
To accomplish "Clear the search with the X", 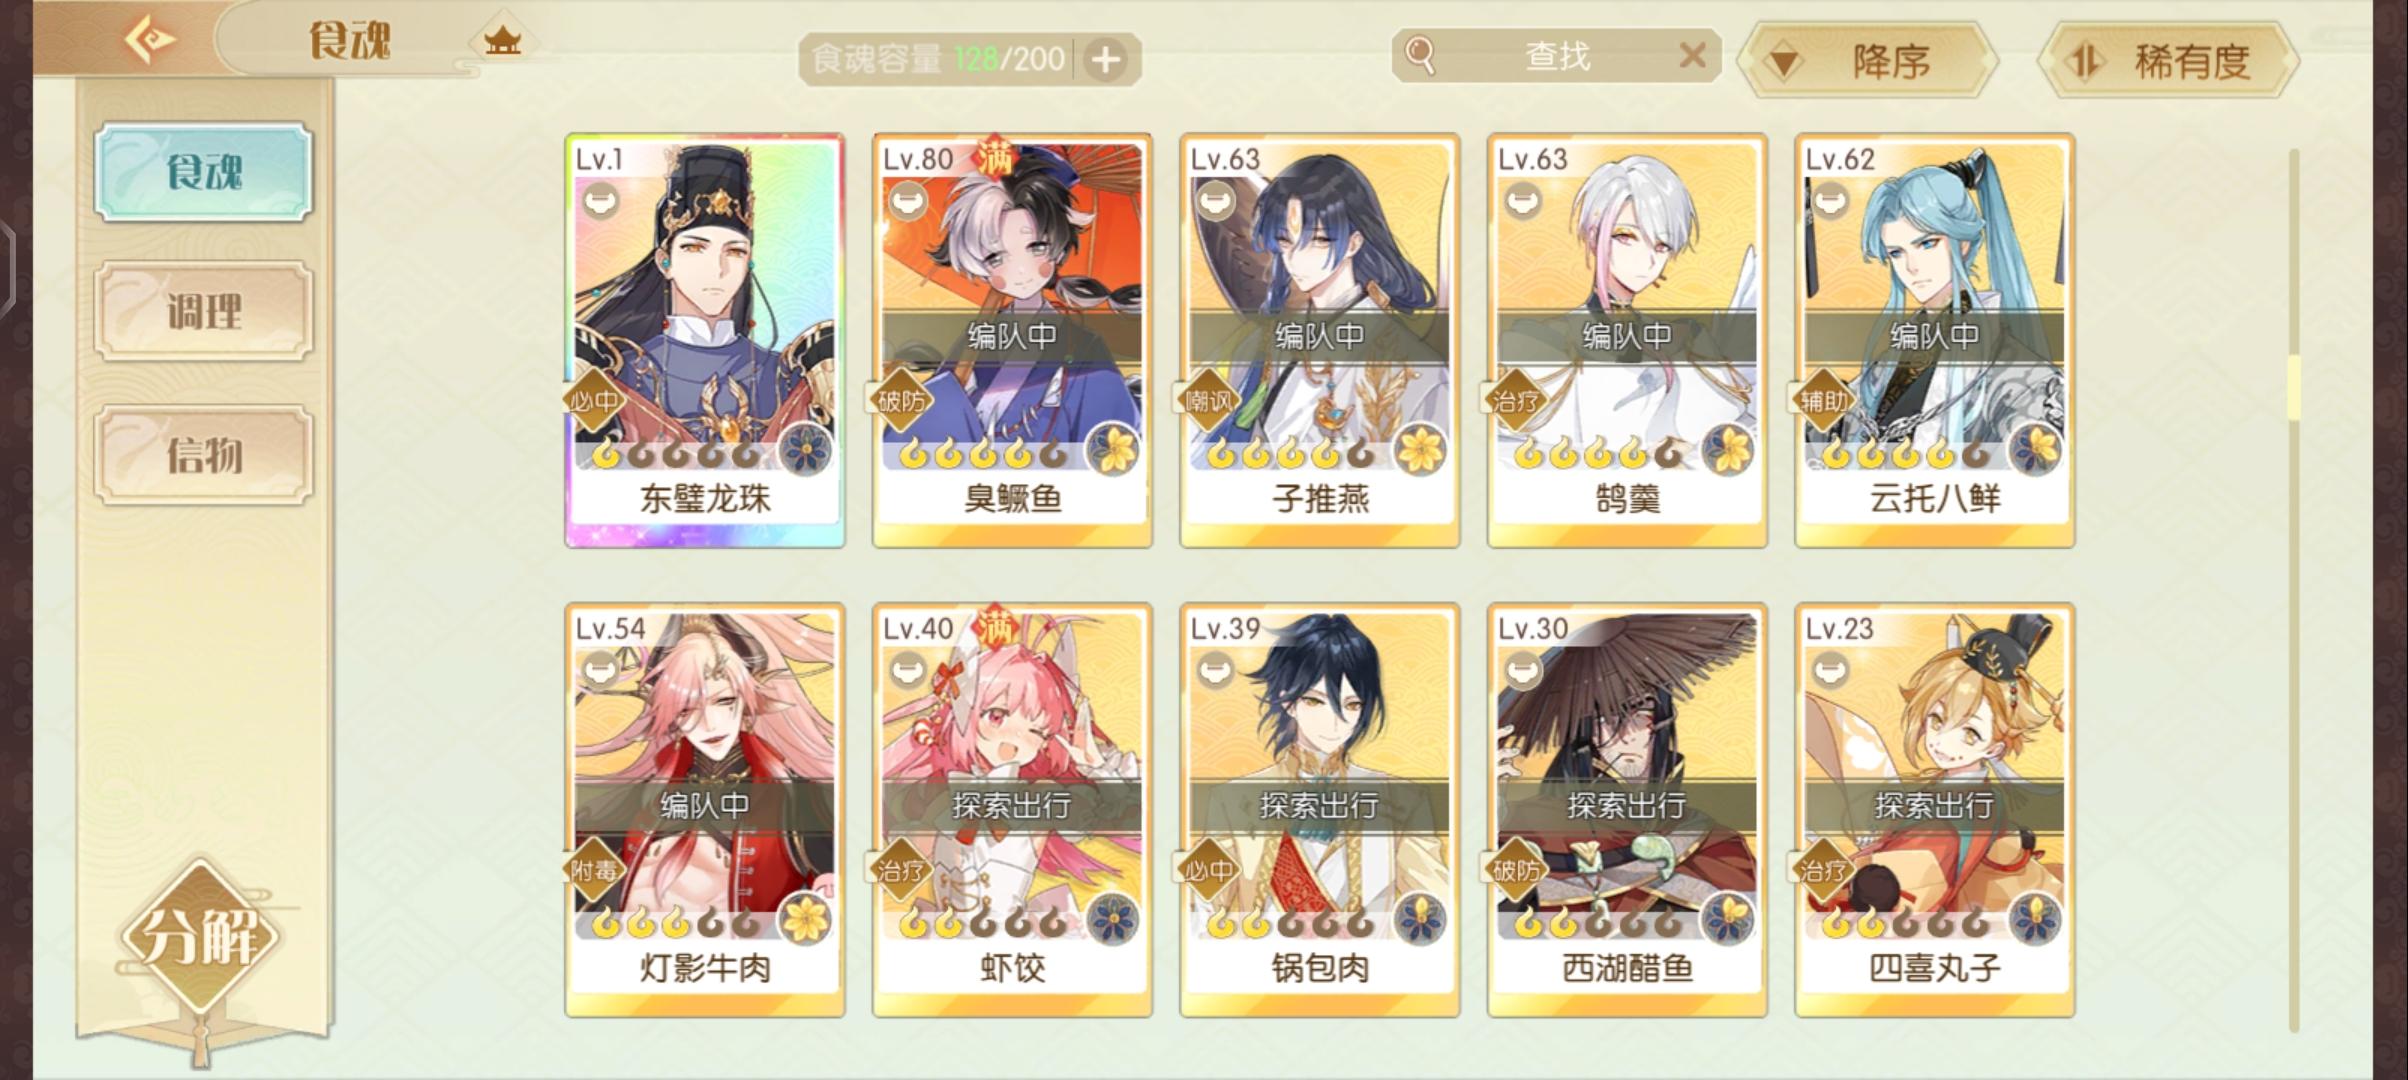I will click(1692, 56).
